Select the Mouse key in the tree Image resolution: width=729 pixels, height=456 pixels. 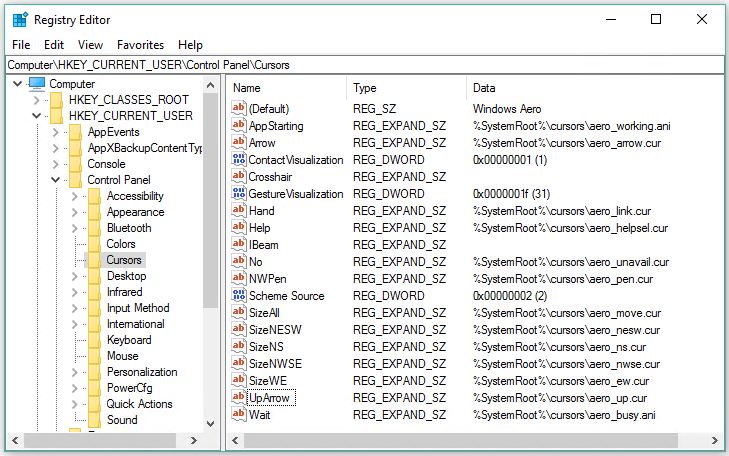click(x=123, y=356)
